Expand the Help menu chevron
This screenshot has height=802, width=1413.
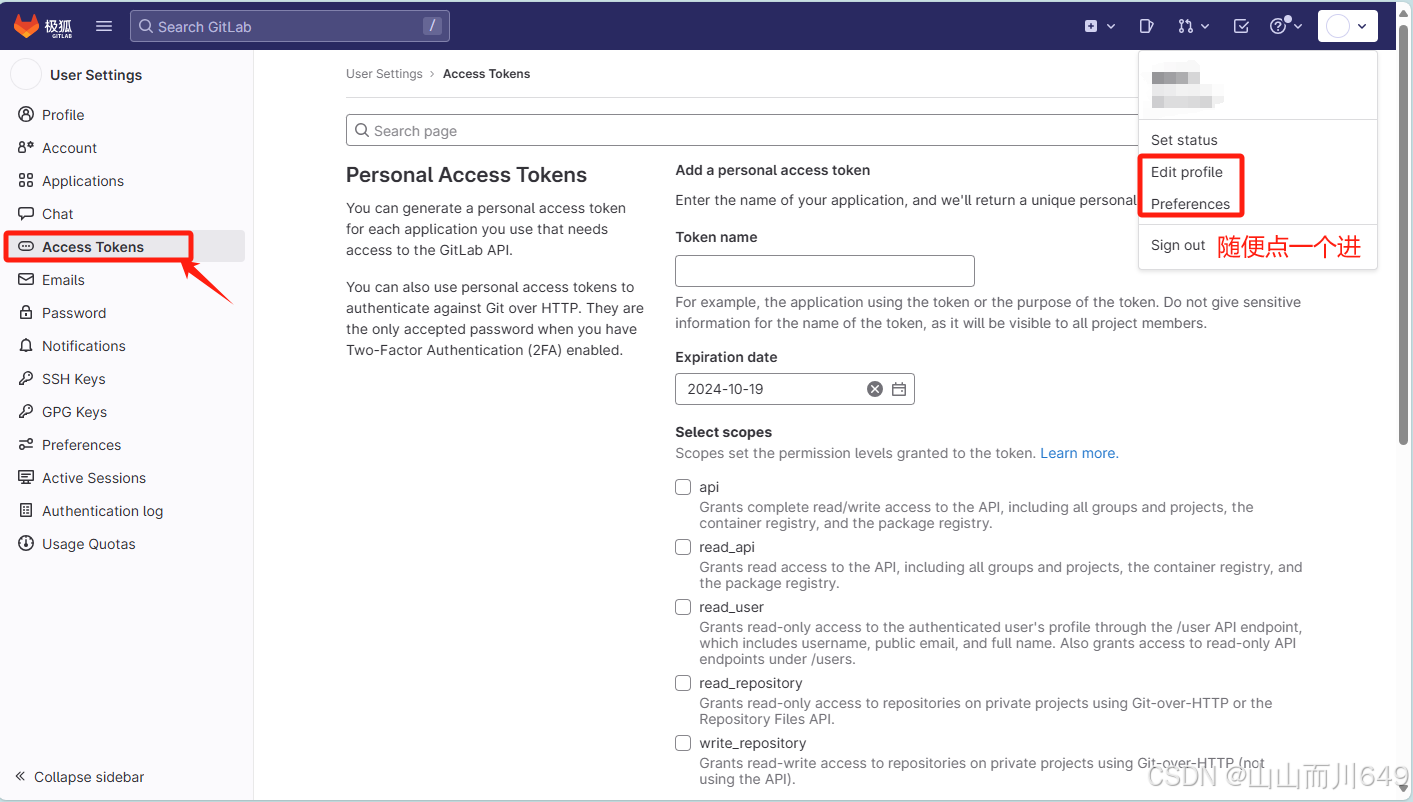click(x=1297, y=26)
